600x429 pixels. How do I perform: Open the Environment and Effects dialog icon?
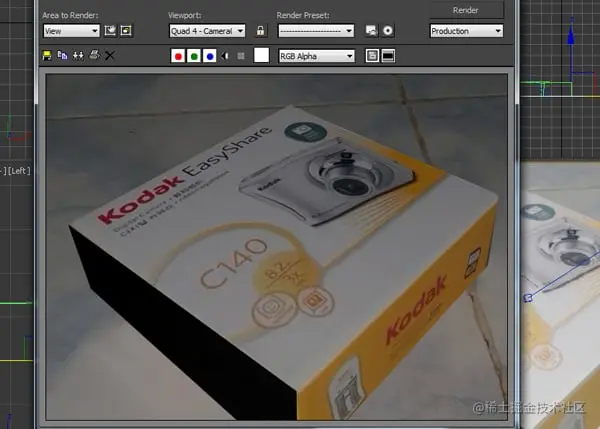(x=388, y=31)
